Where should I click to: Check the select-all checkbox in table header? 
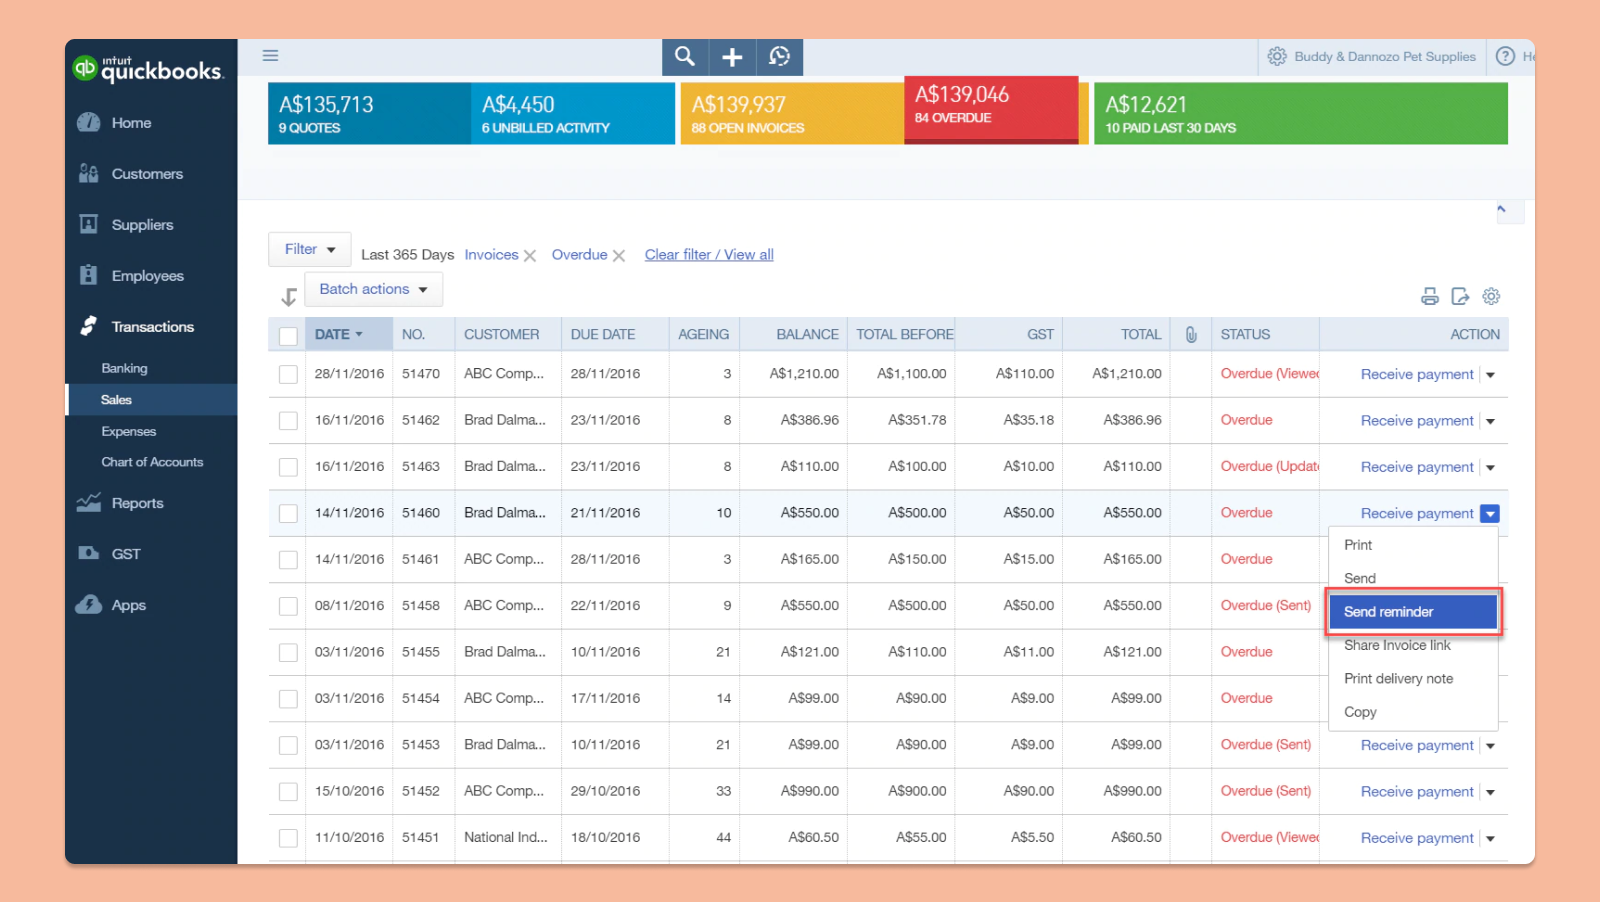point(288,337)
